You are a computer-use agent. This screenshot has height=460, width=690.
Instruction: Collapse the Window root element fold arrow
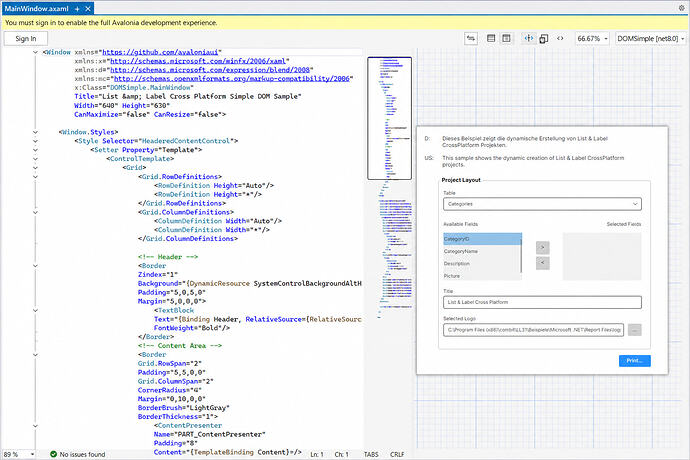click(35, 52)
